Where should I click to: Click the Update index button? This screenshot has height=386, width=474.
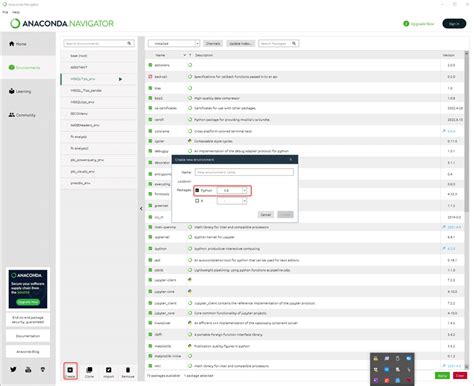tap(240, 43)
